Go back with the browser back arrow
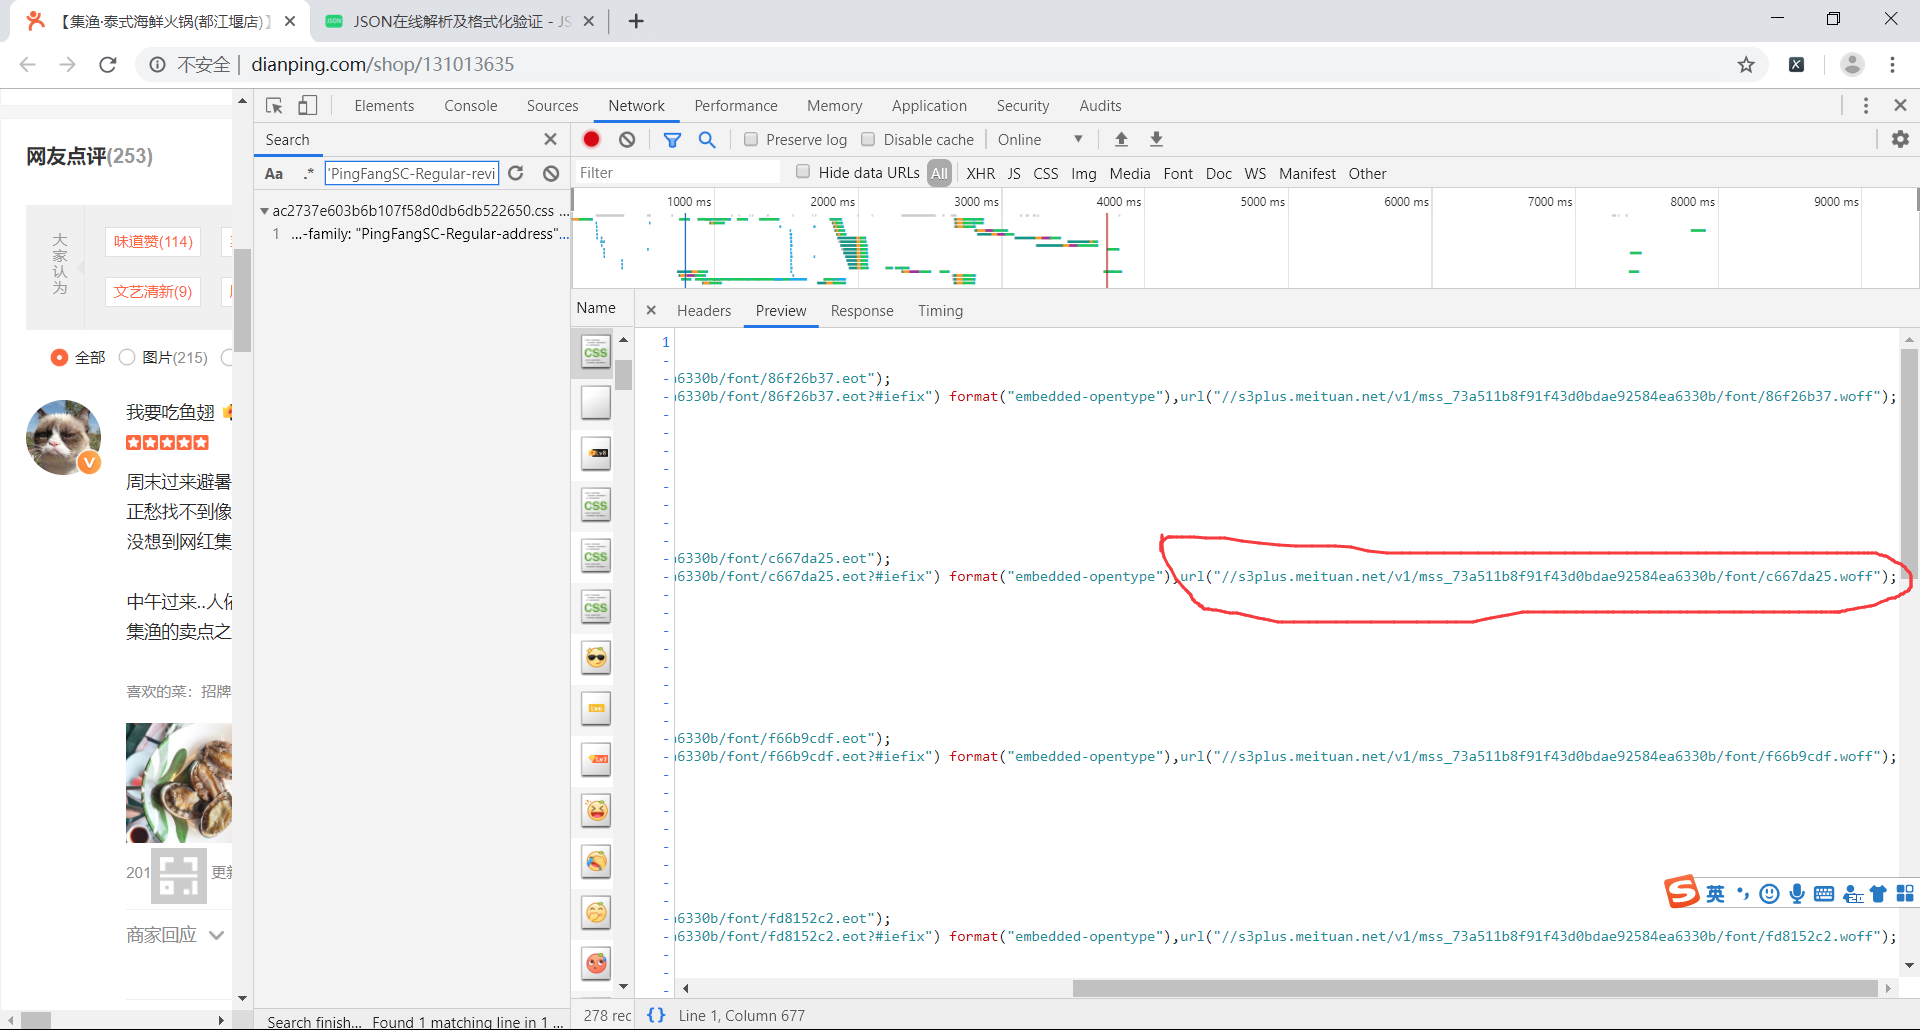The image size is (1920, 1030). pyautogui.click(x=28, y=65)
